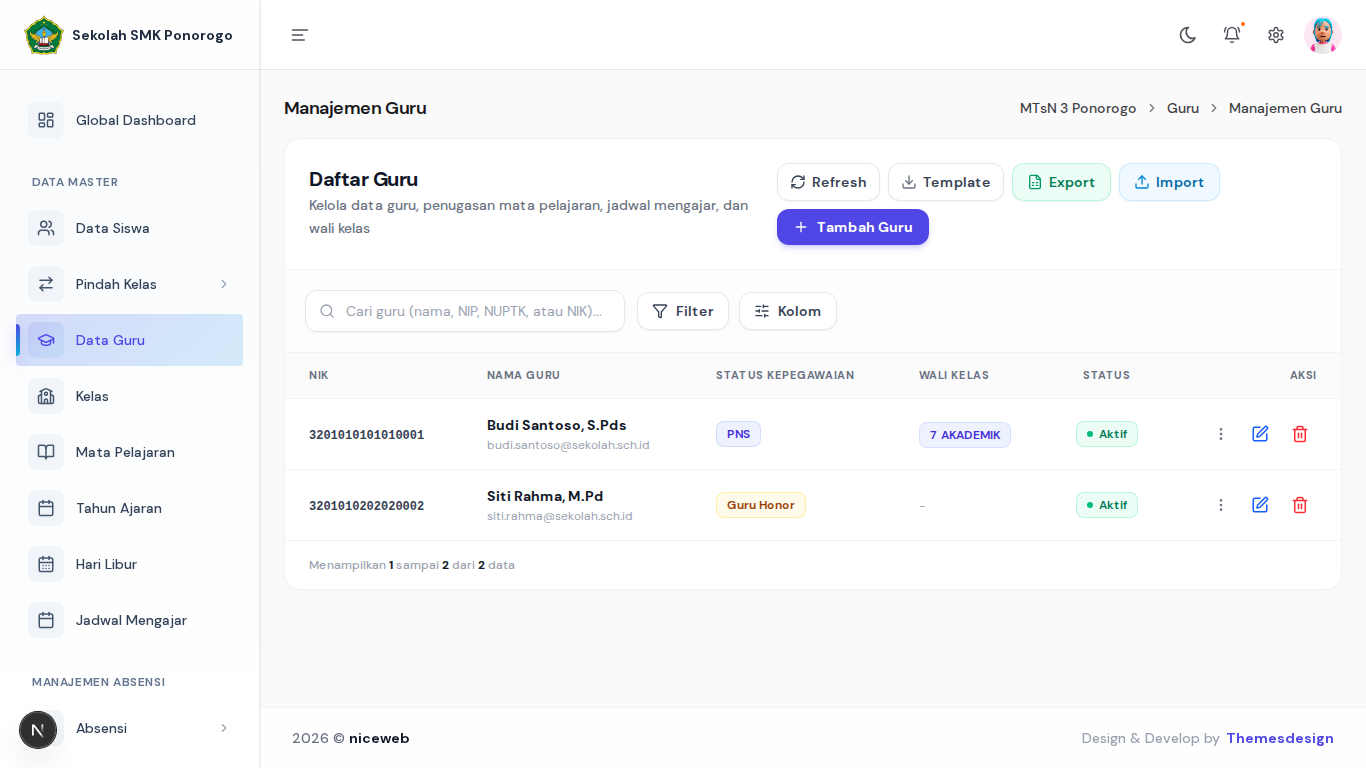Toggle dark mode moon icon

tap(1188, 35)
